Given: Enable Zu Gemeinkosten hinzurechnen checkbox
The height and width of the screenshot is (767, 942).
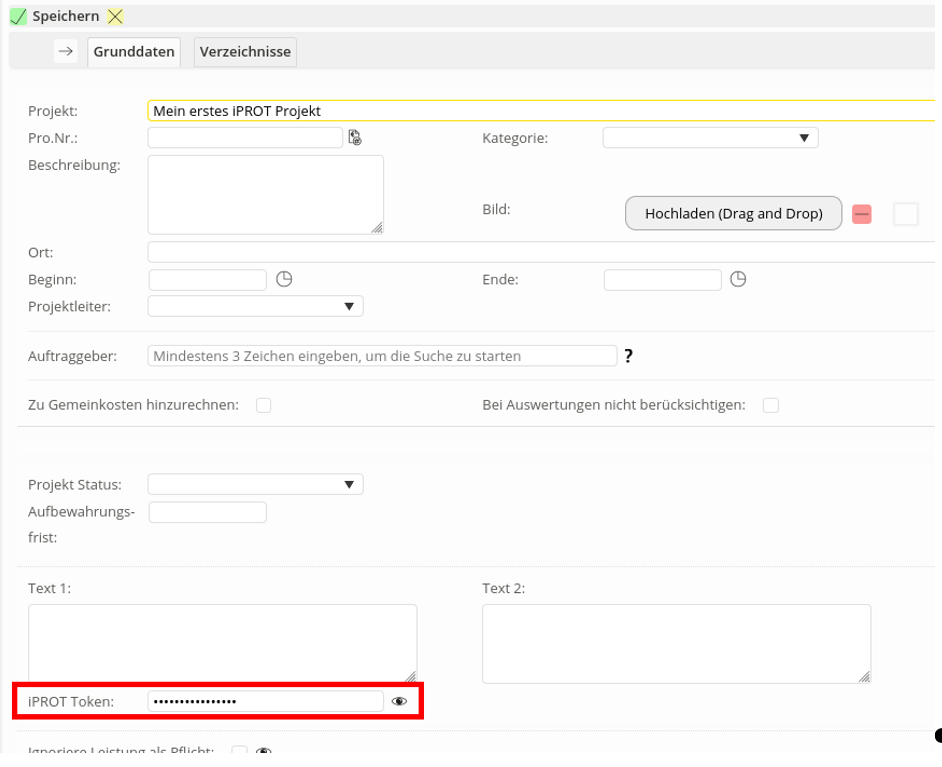Looking at the screenshot, I should pos(264,405).
